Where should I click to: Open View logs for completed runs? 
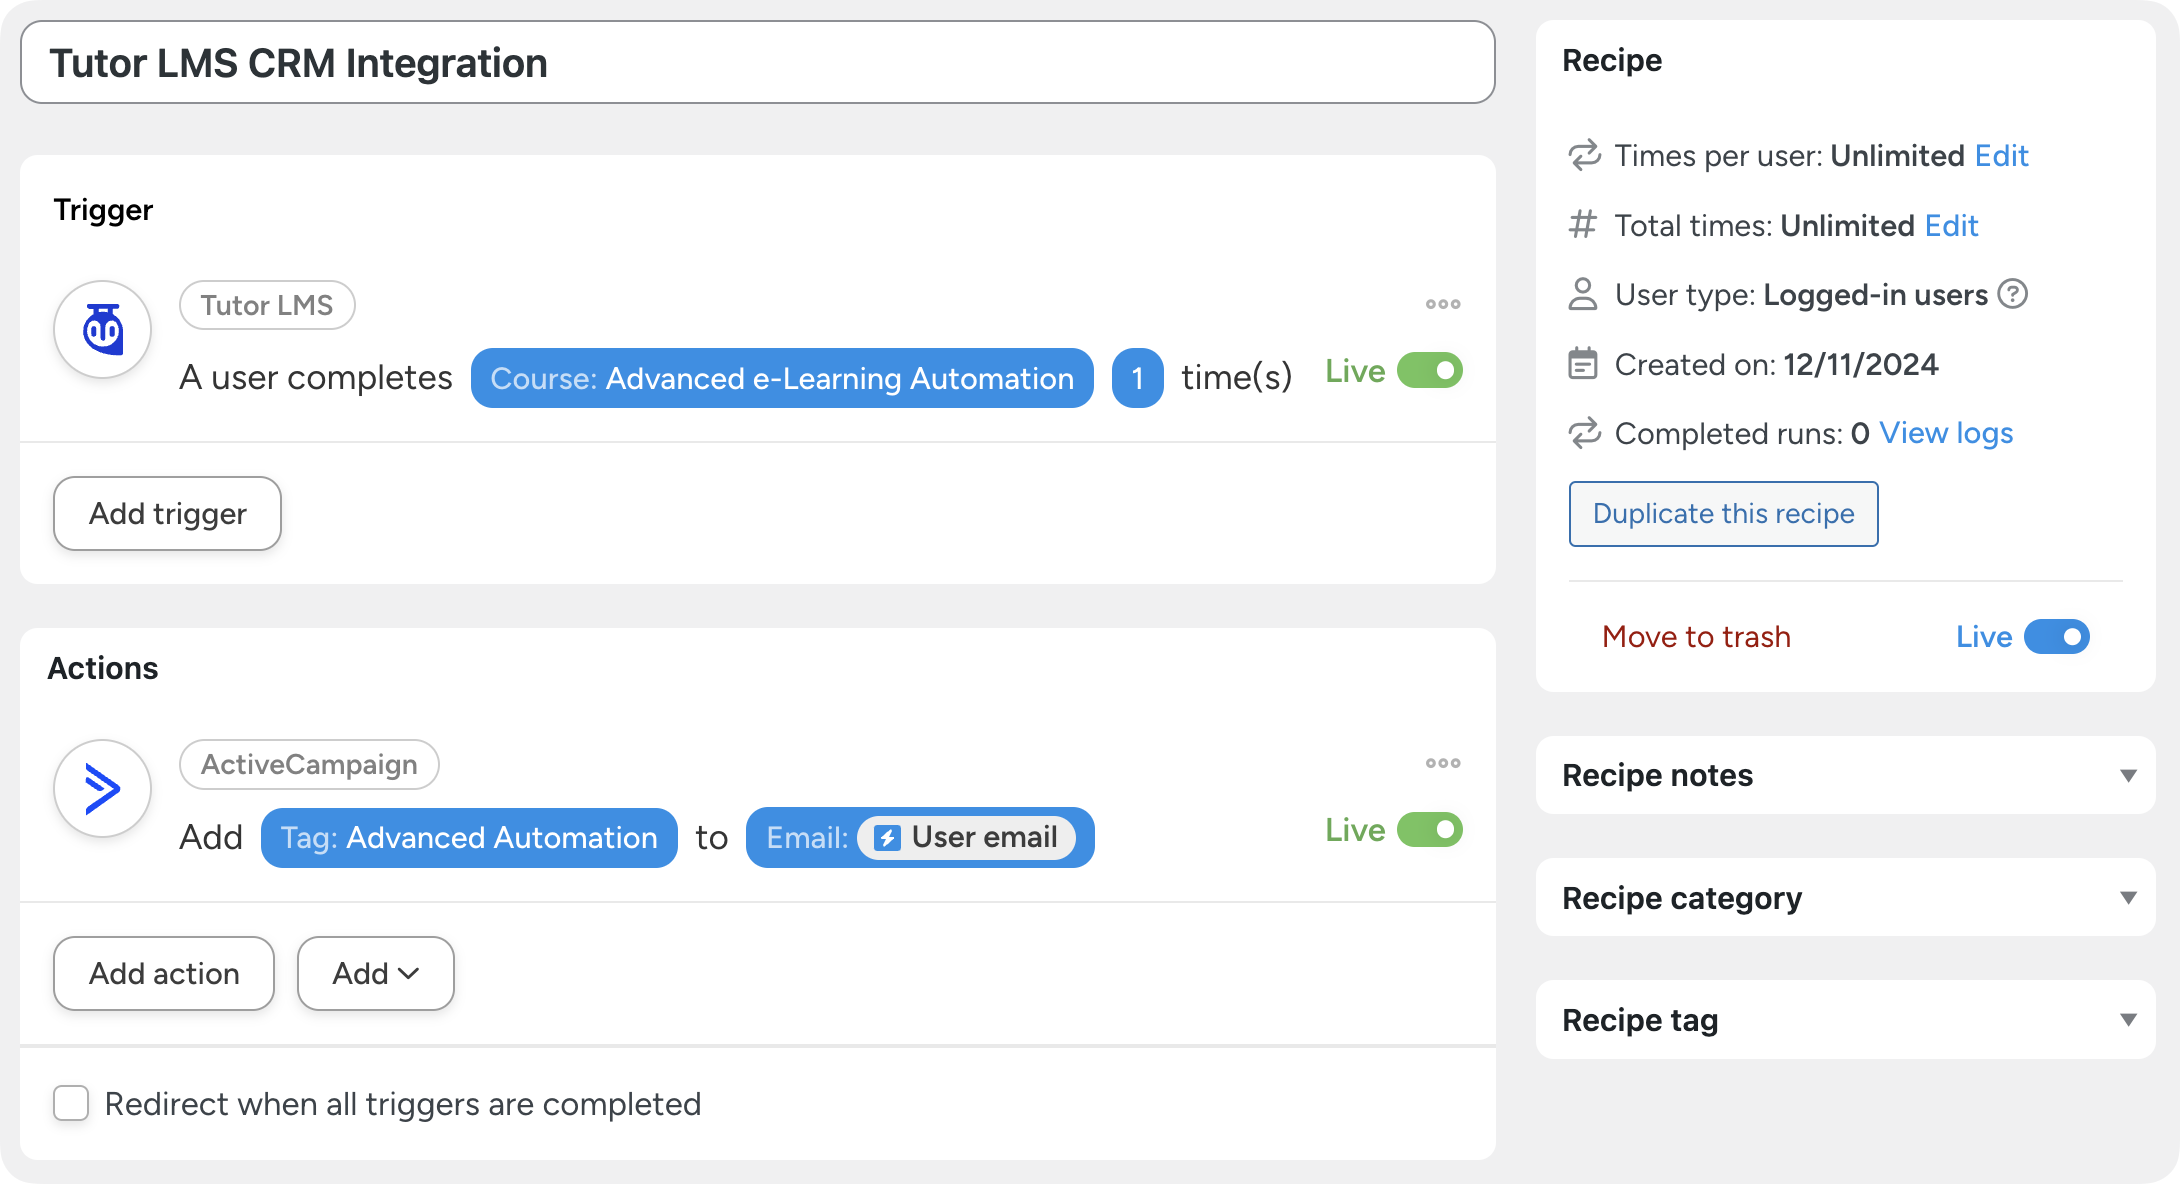click(1946, 433)
